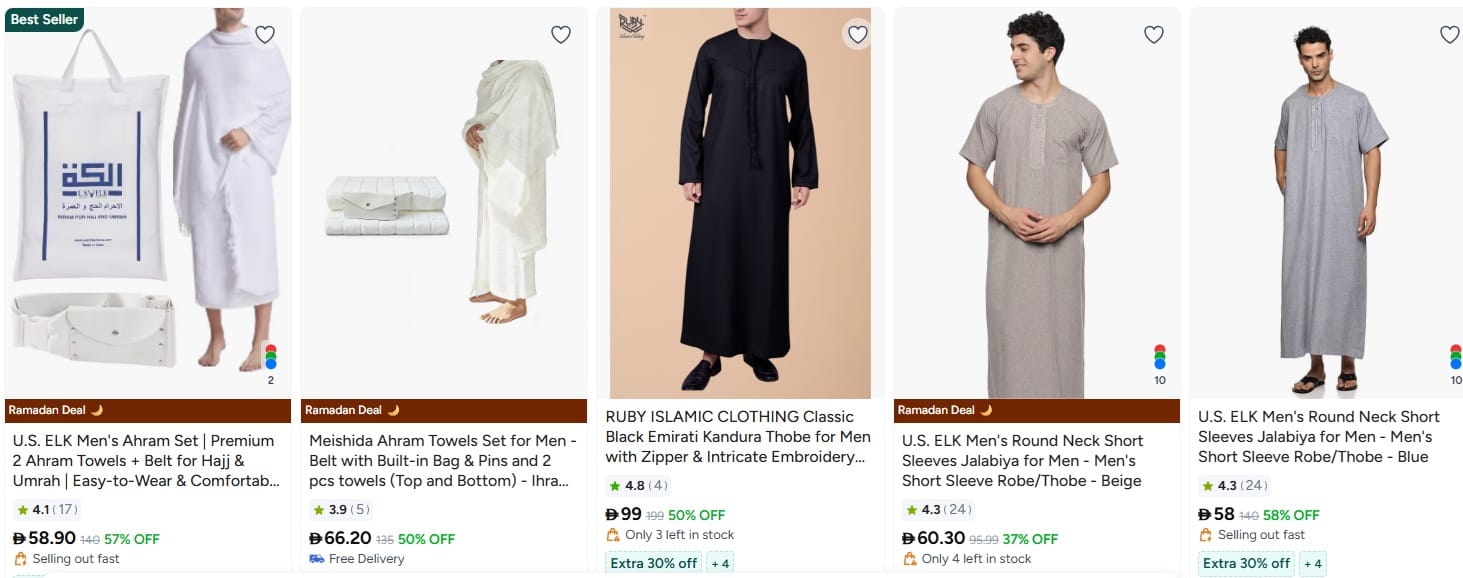Open the Meishida Ahram Towels Set title
The image size is (1463, 578).
pos(442,460)
